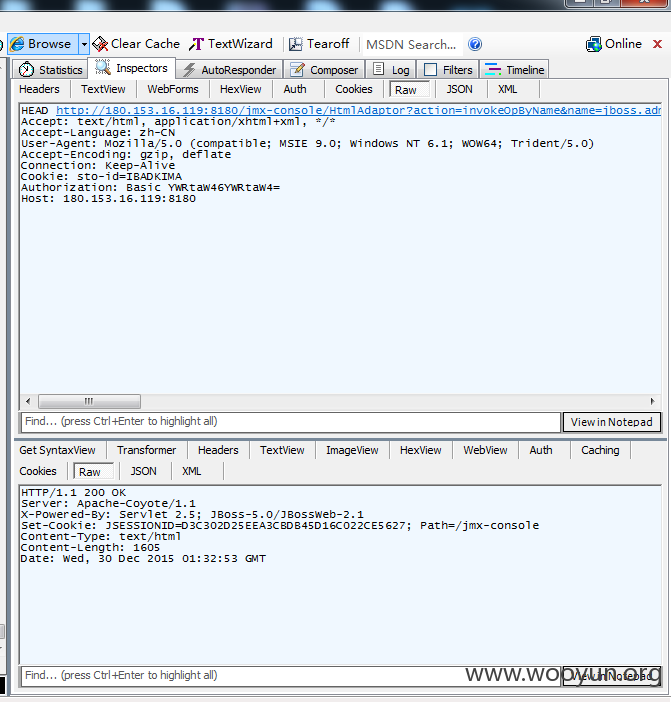Switch to the Statistics tab
The width and height of the screenshot is (671, 702).
(x=50, y=70)
